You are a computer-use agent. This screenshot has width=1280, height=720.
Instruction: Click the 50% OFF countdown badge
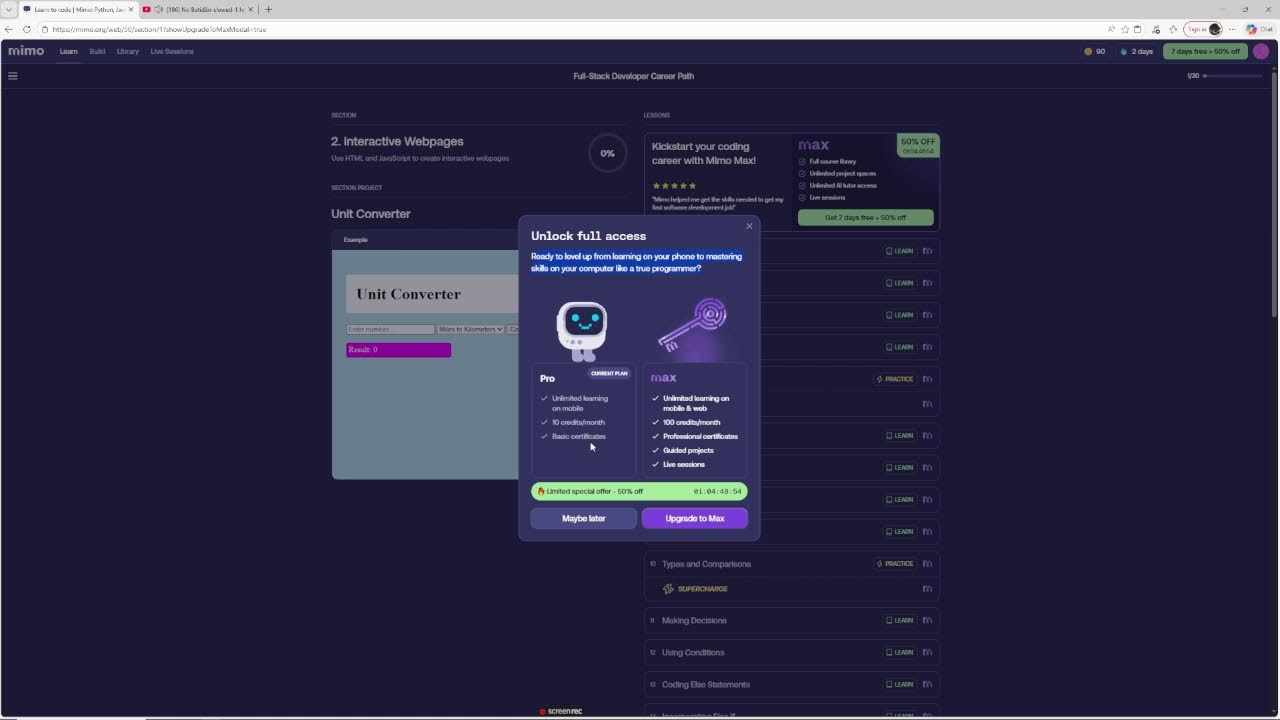click(918, 146)
